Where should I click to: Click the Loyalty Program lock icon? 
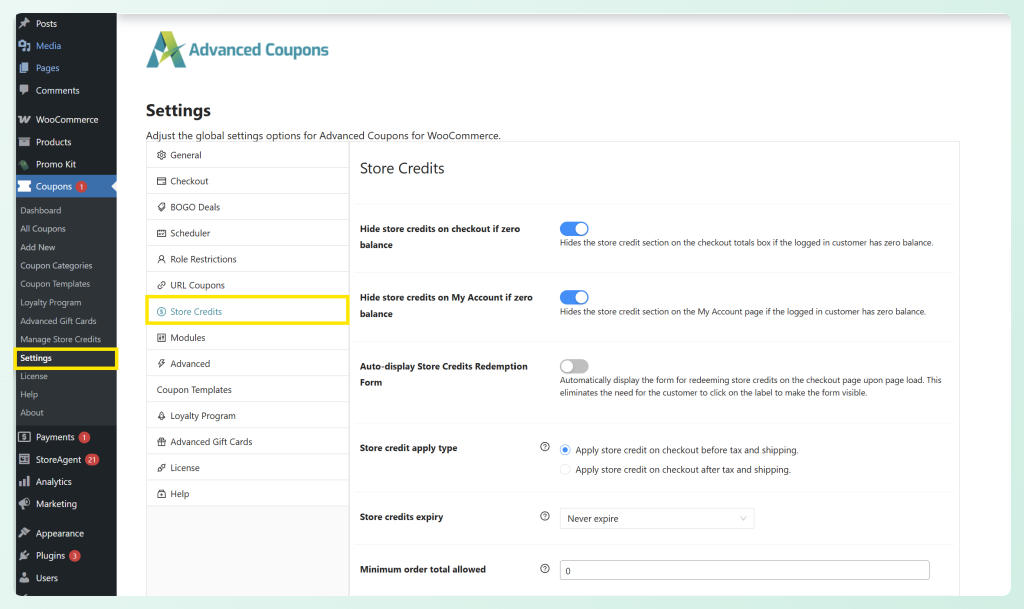pos(160,415)
